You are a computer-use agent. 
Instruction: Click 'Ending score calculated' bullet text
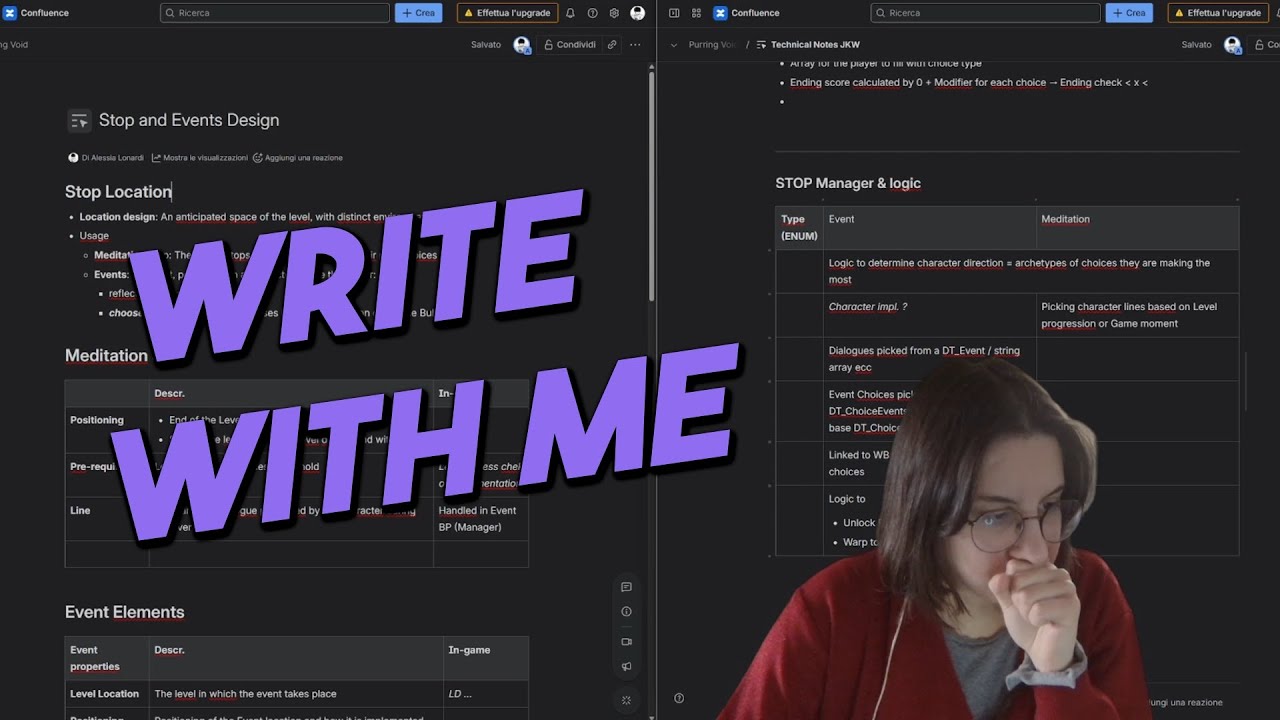tap(968, 82)
